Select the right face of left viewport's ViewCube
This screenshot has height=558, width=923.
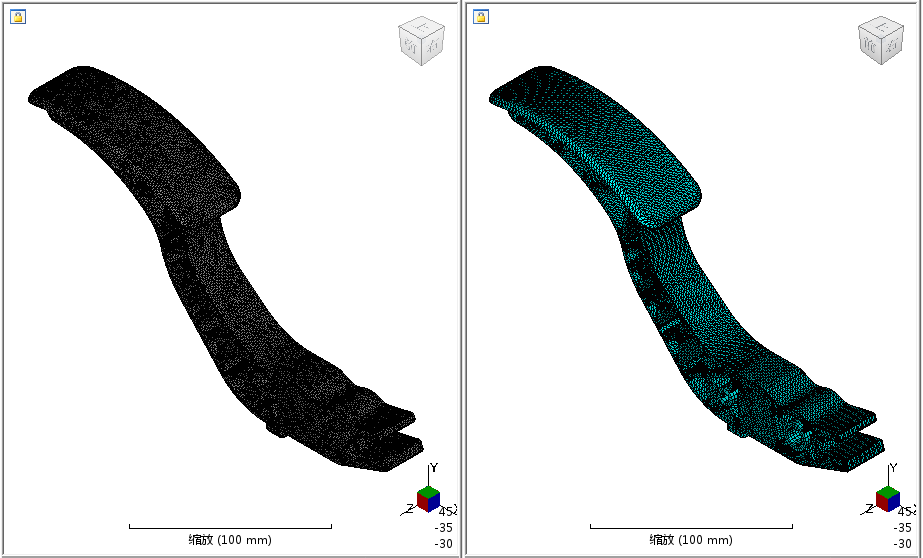click(434, 46)
